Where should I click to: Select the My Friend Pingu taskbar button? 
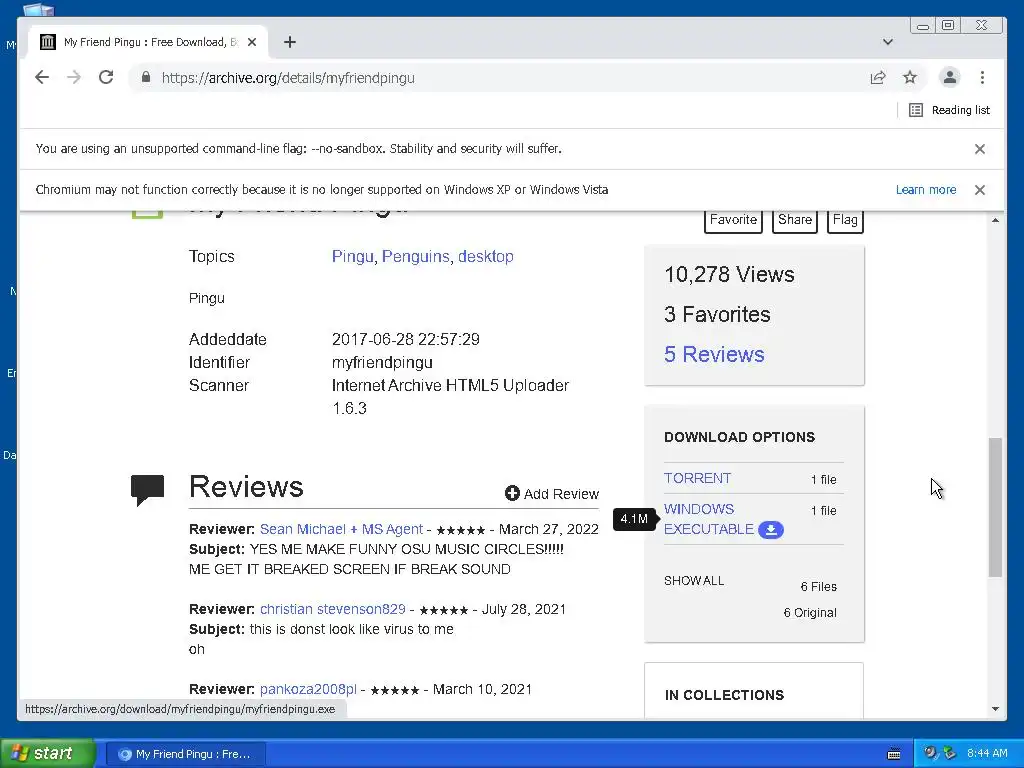(186, 754)
